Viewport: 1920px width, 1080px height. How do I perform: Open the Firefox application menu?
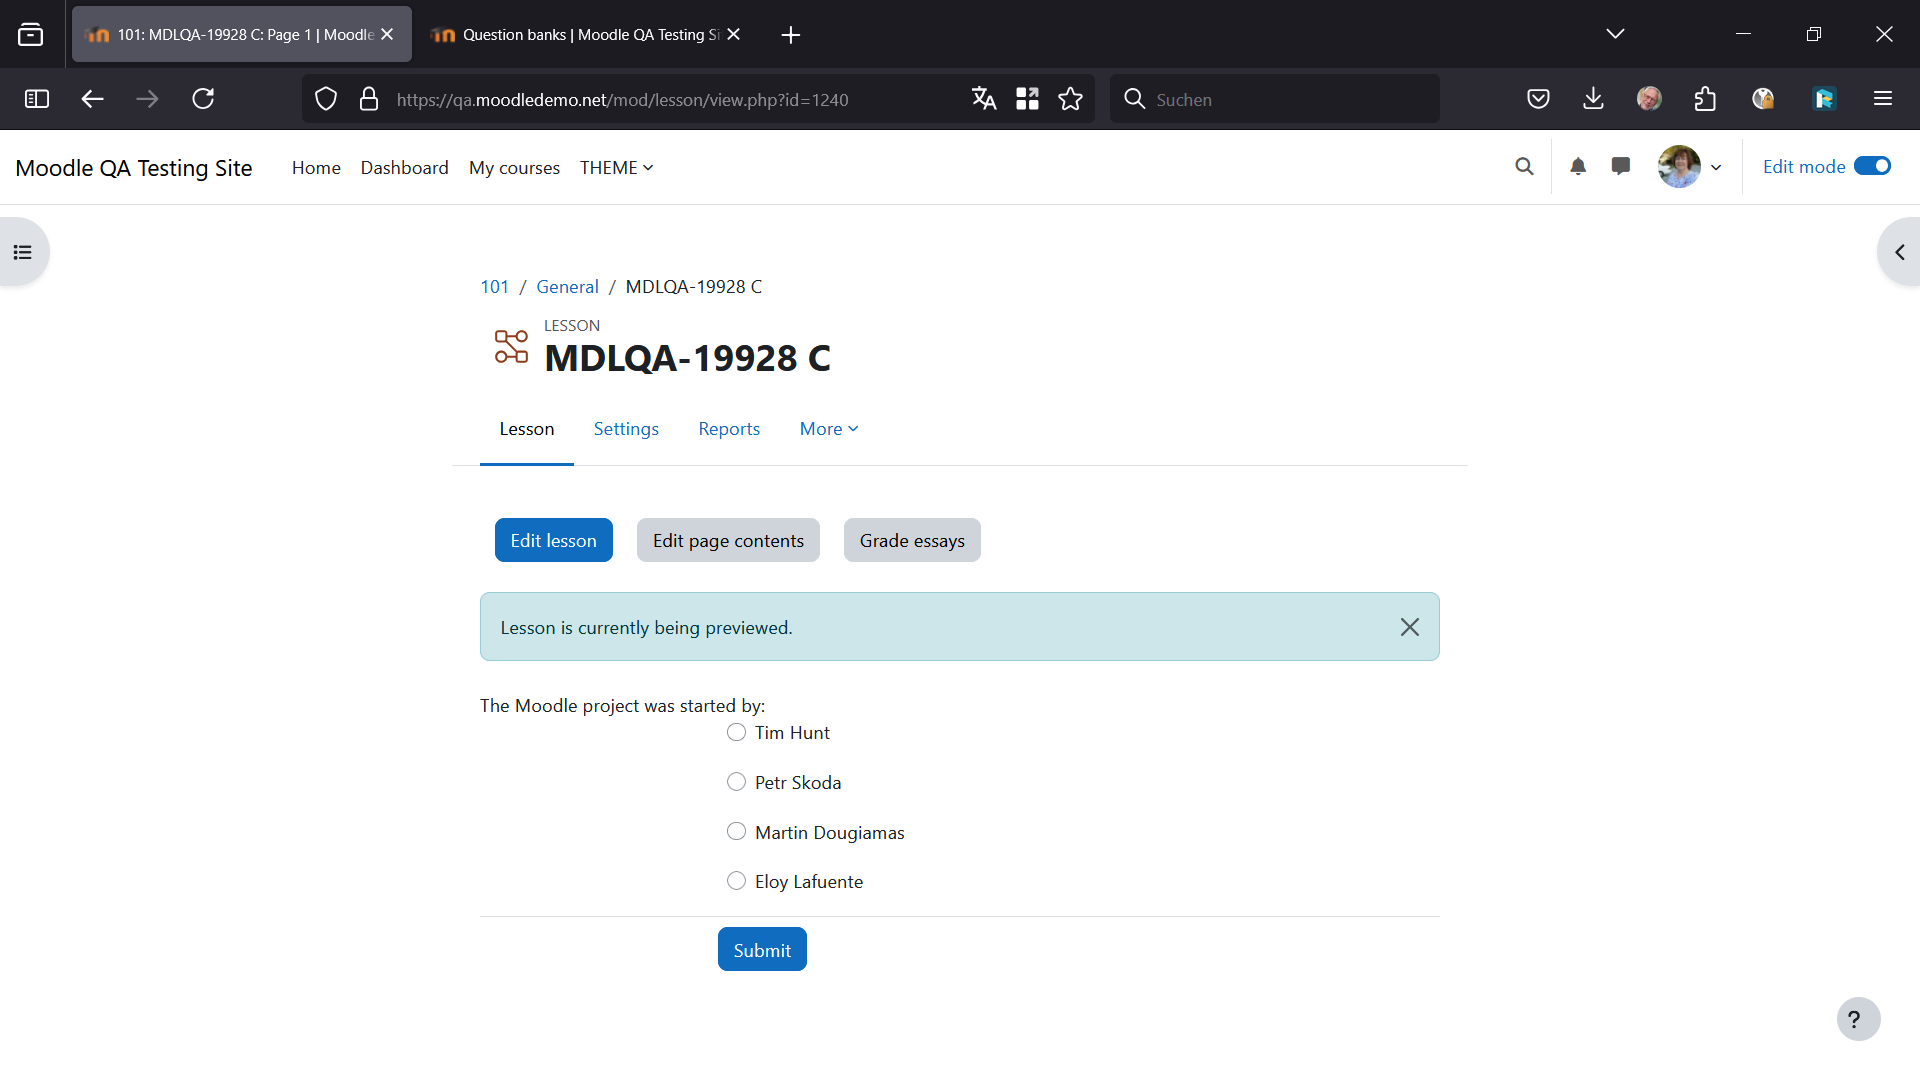(x=1883, y=99)
